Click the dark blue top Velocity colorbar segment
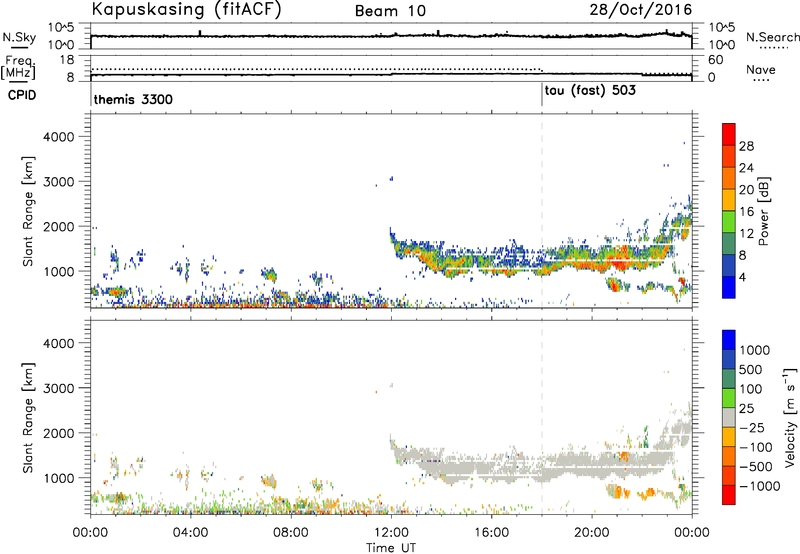Viewport: 800px width, 554px height. [729, 340]
